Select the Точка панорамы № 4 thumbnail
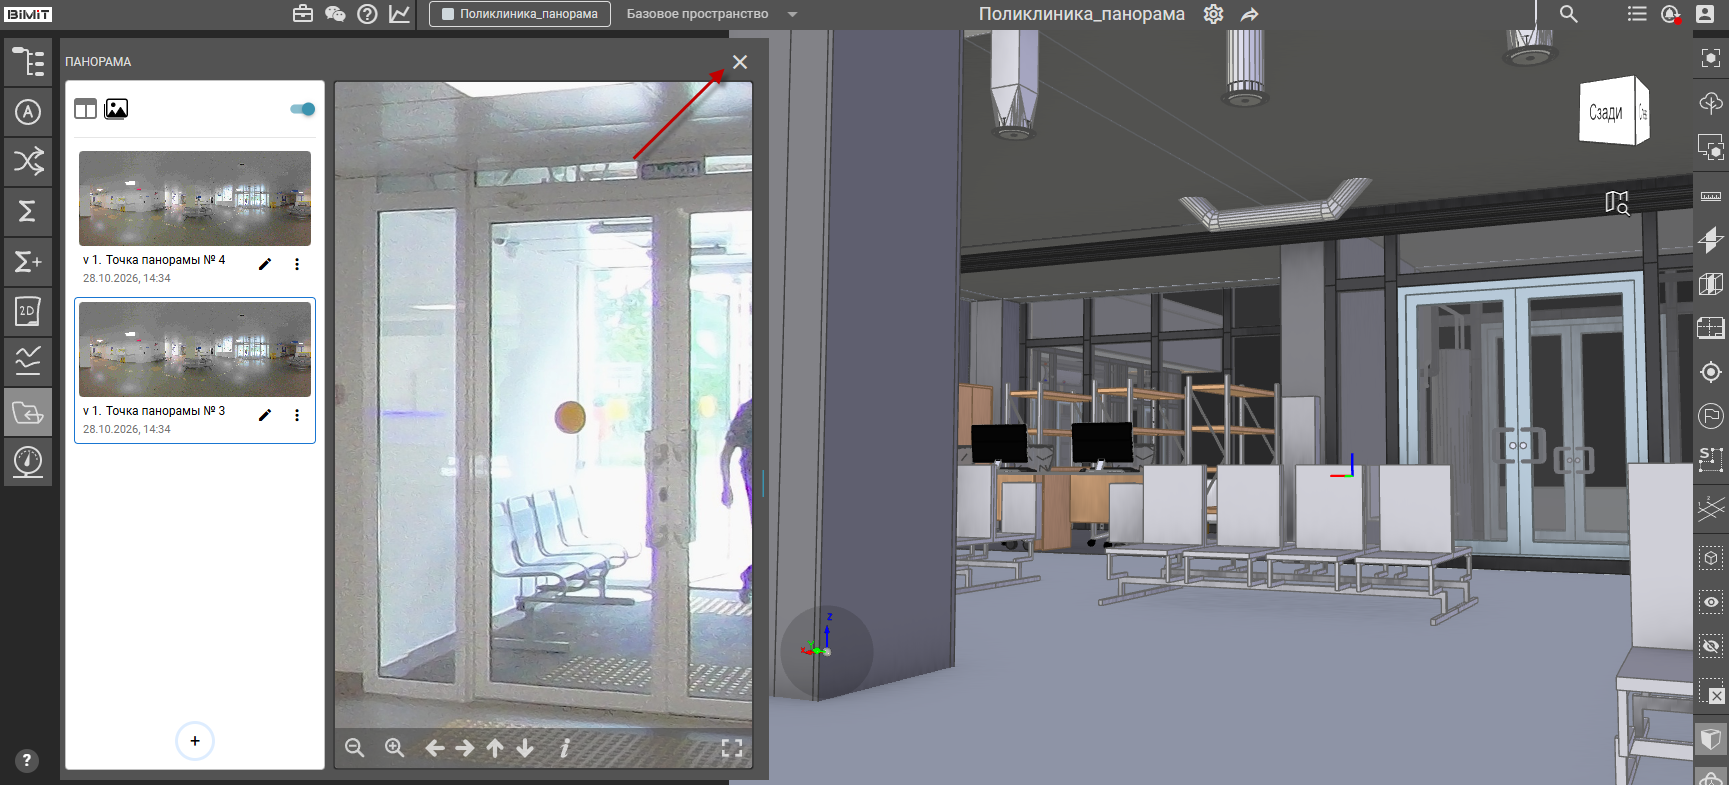The width and height of the screenshot is (1729, 785). [x=195, y=198]
